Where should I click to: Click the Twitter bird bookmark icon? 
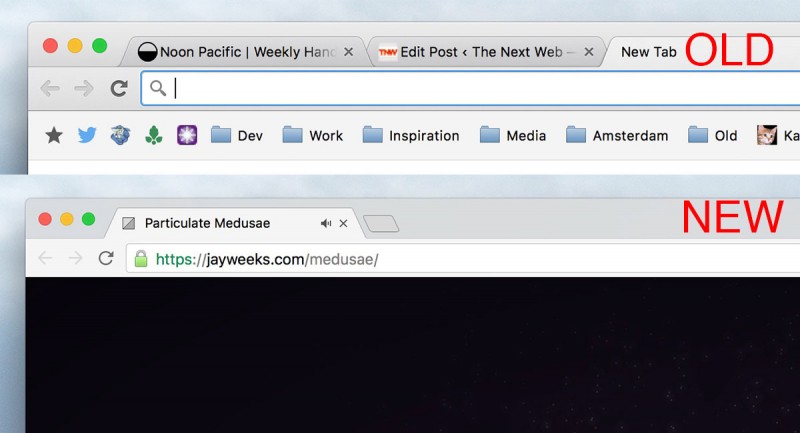coord(87,135)
